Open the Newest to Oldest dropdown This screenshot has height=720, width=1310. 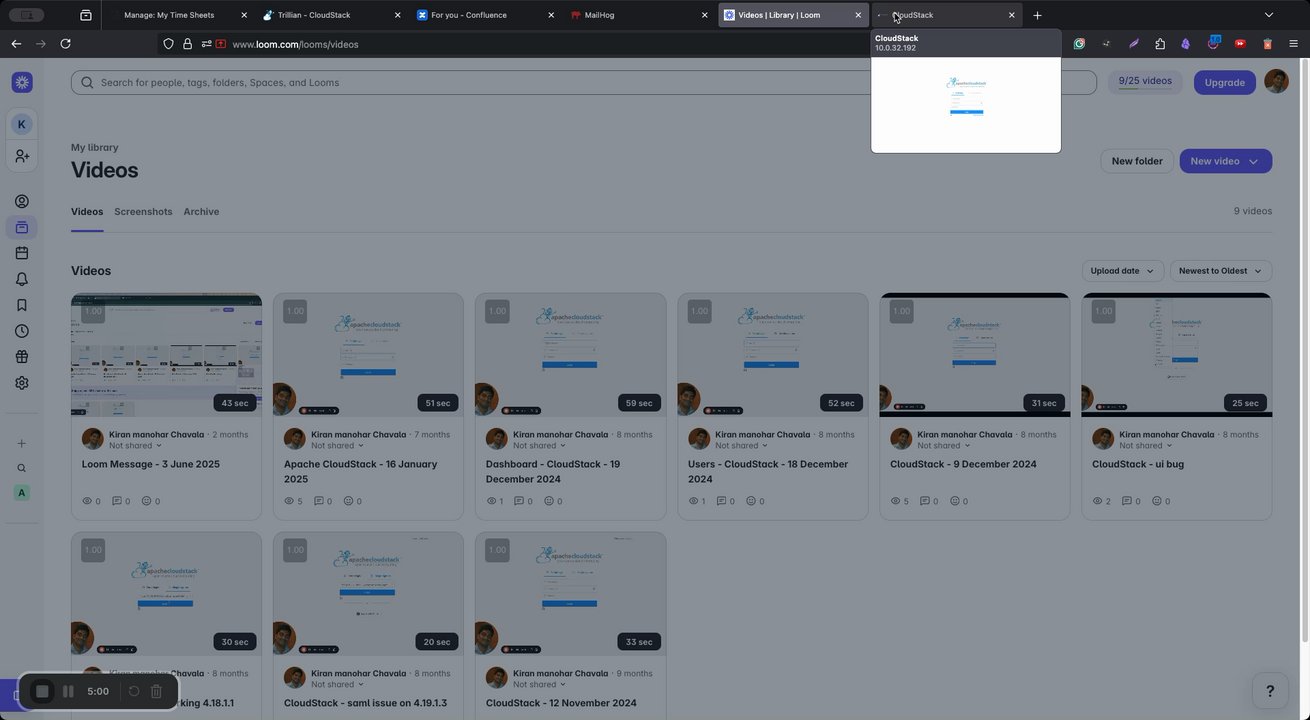pos(1221,271)
